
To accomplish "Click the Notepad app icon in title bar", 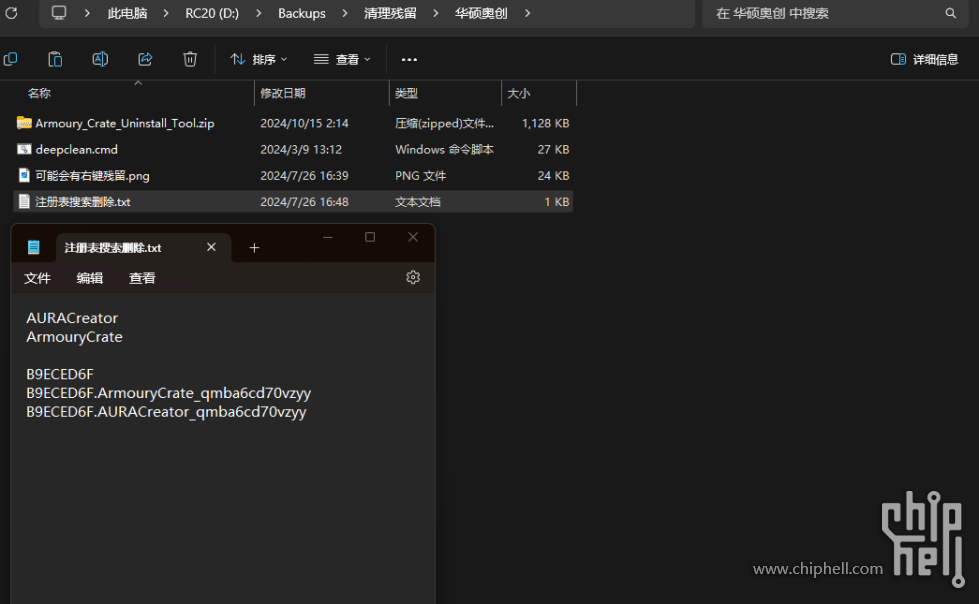I will tap(34, 247).
